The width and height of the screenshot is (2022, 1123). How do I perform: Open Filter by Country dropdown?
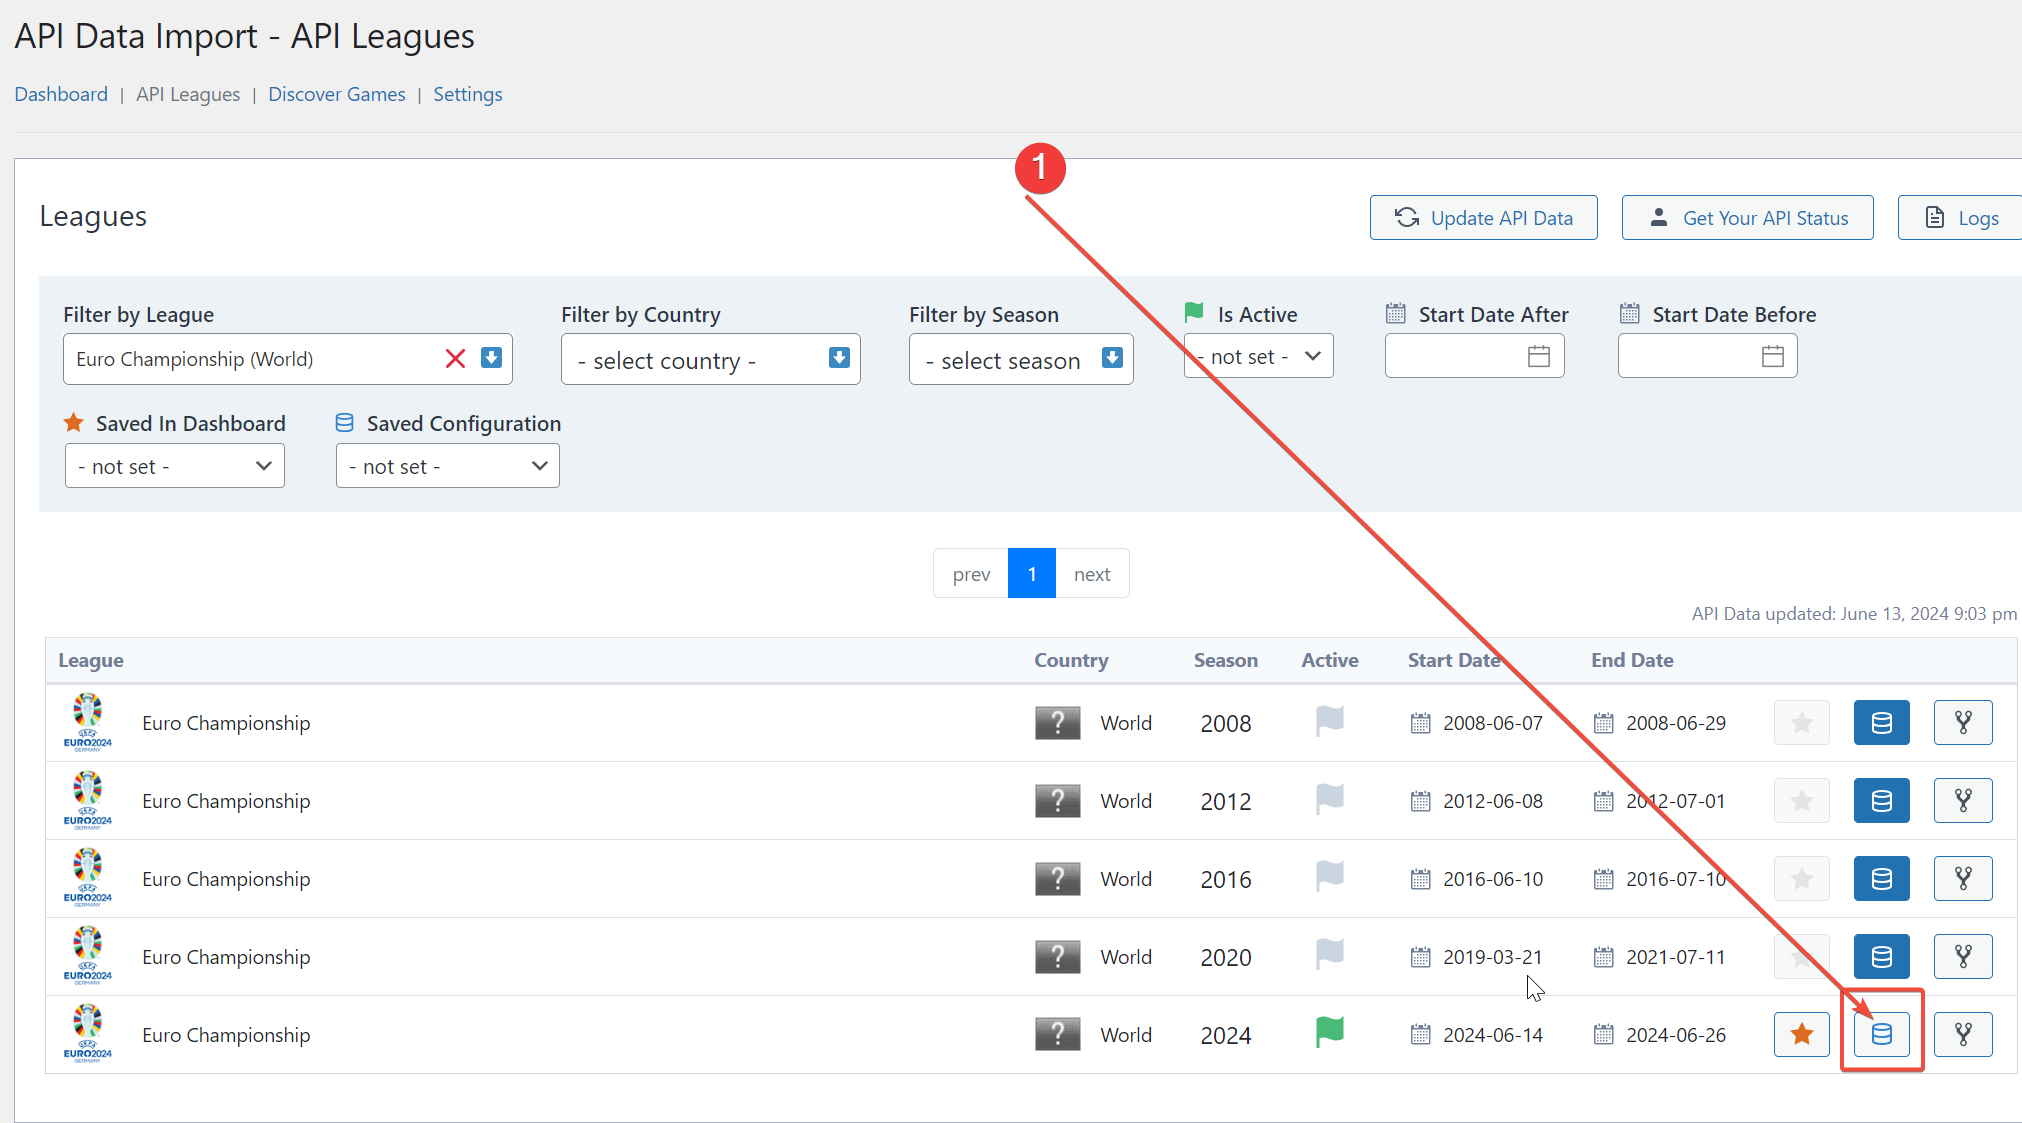(x=710, y=359)
